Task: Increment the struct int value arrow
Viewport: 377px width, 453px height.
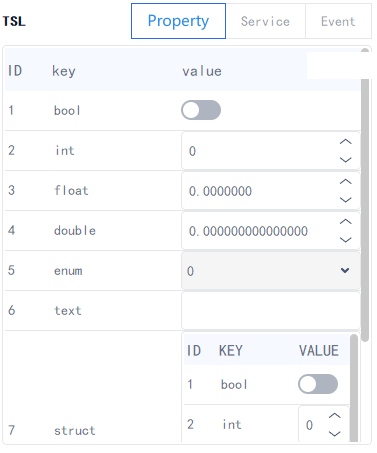Action: pos(334,416)
